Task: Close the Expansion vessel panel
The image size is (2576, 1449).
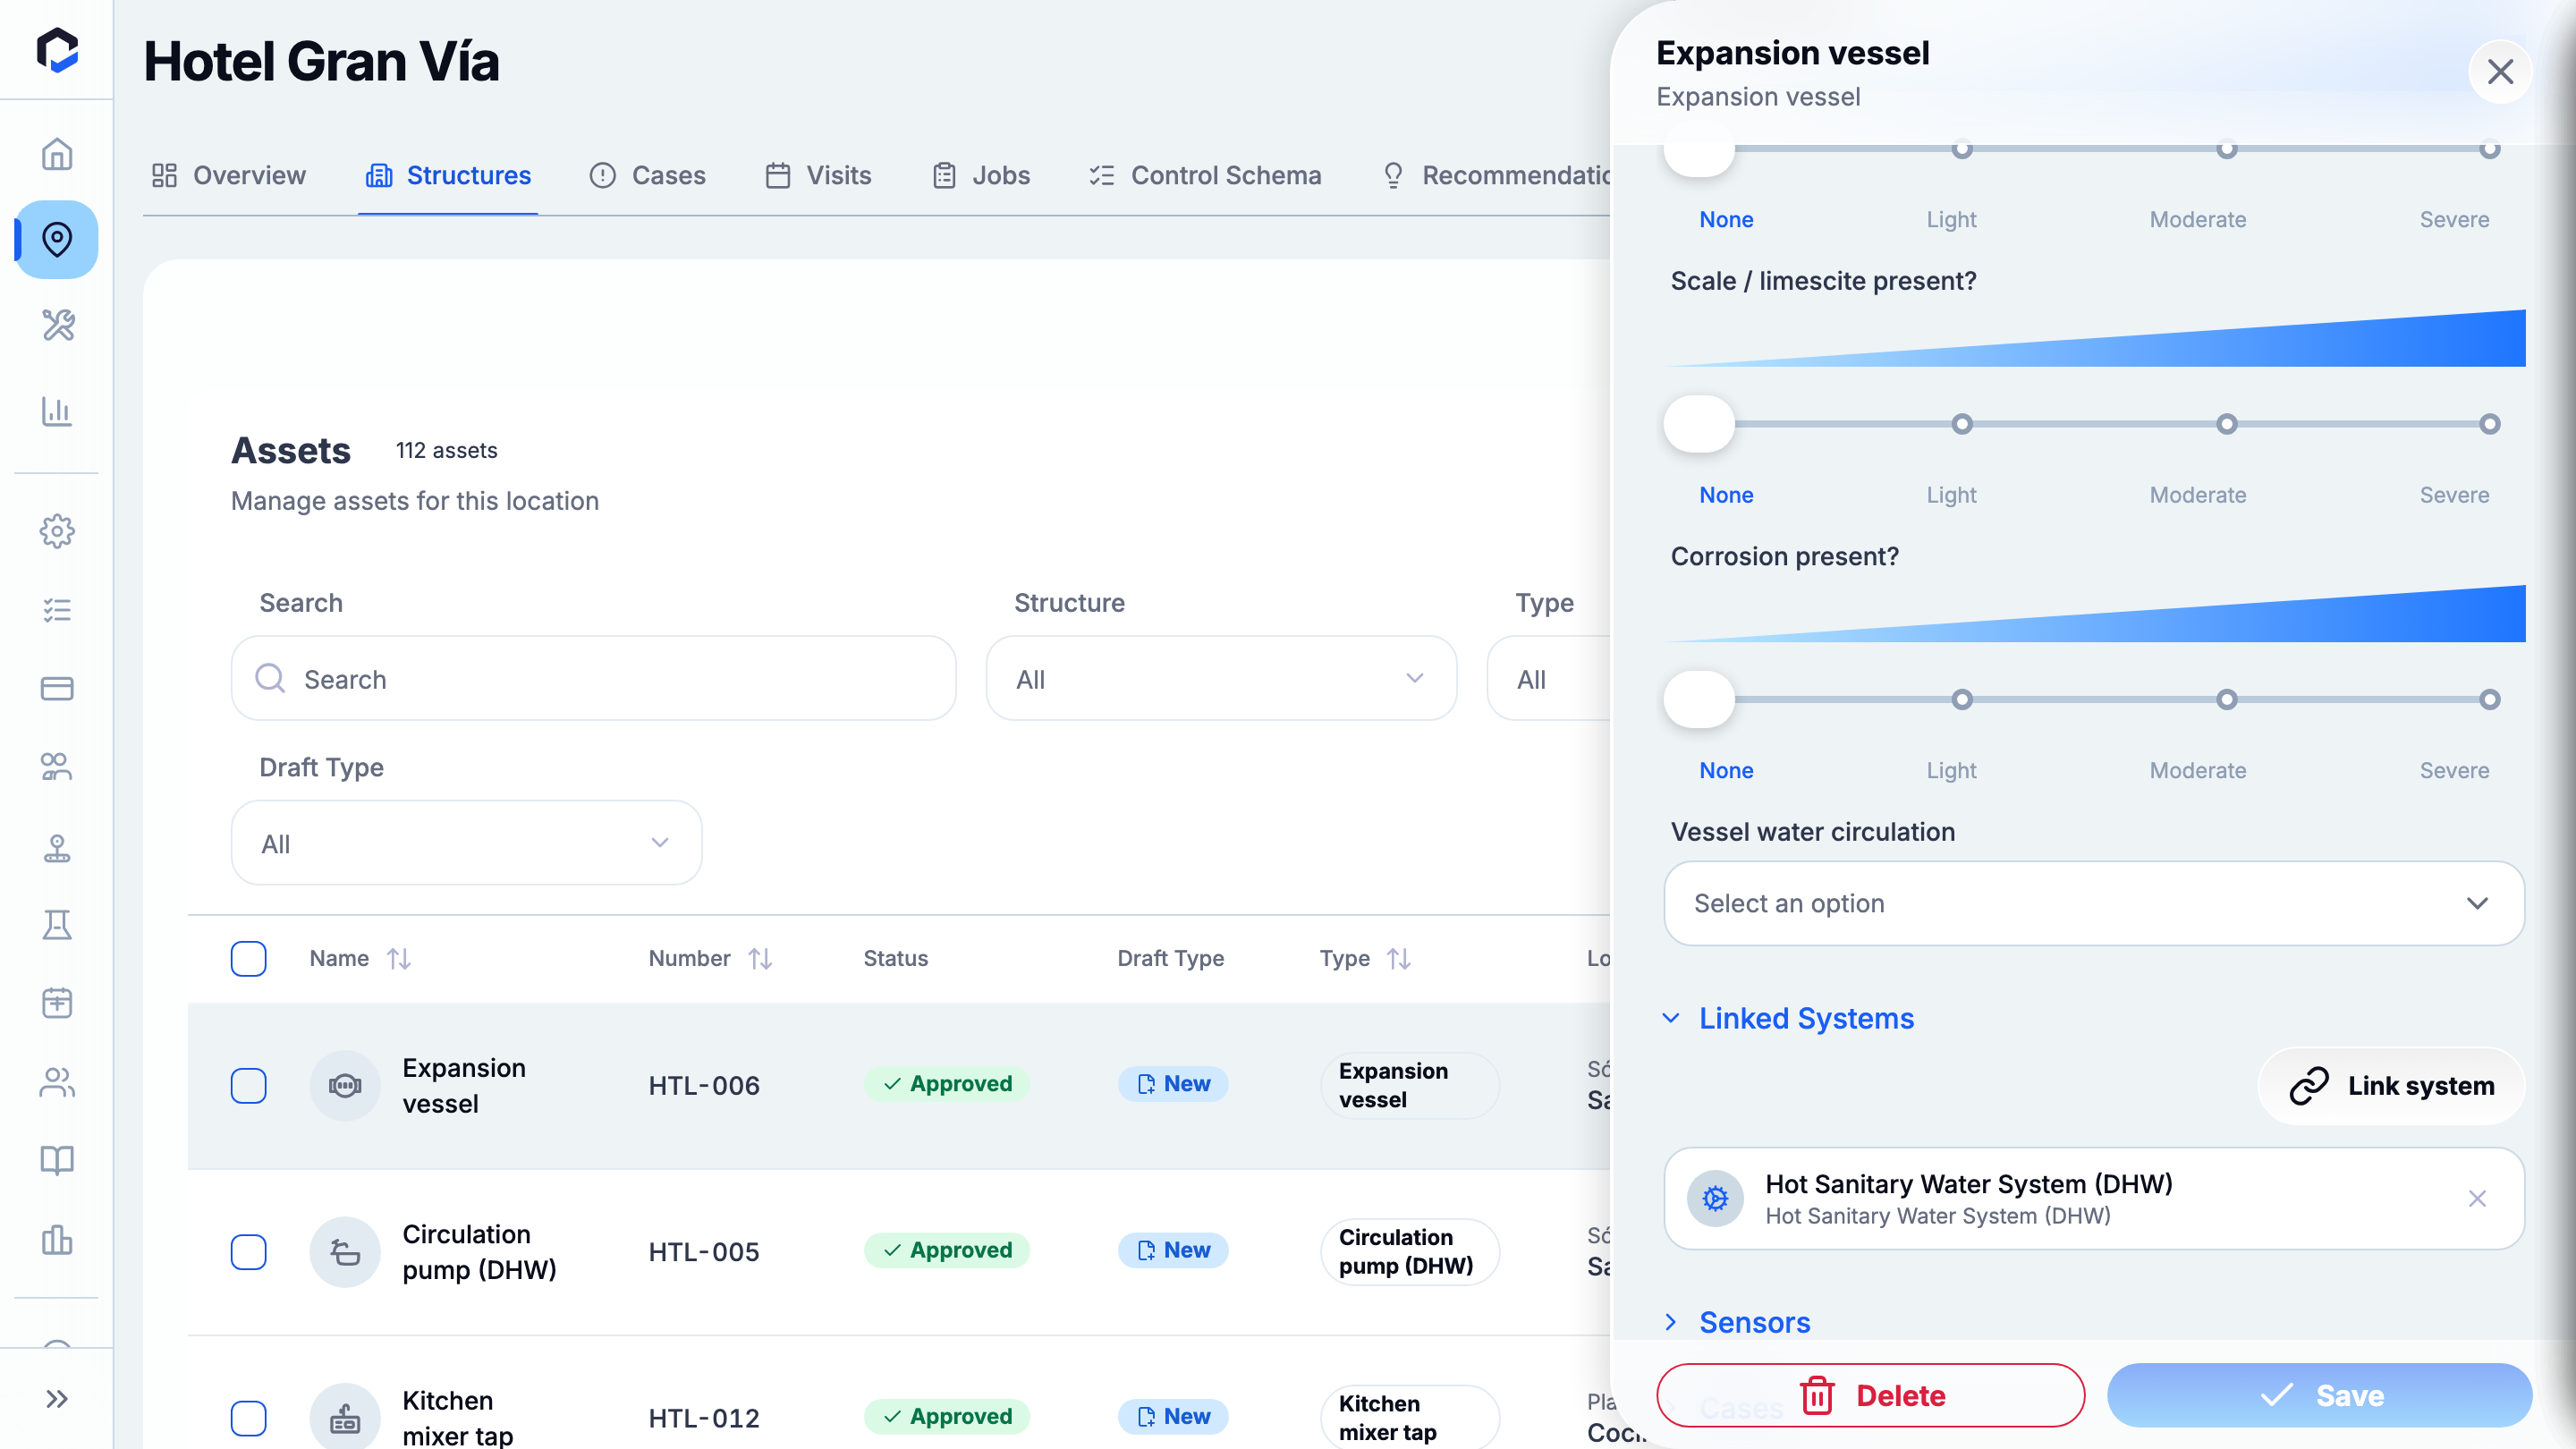Action: (2500, 72)
